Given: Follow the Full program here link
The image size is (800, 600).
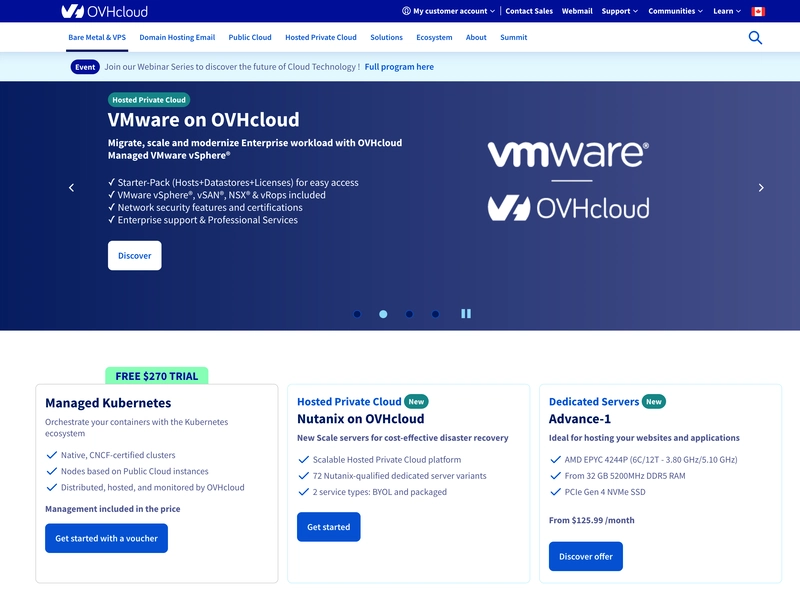Looking at the screenshot, I should click(x=399, y=67).
